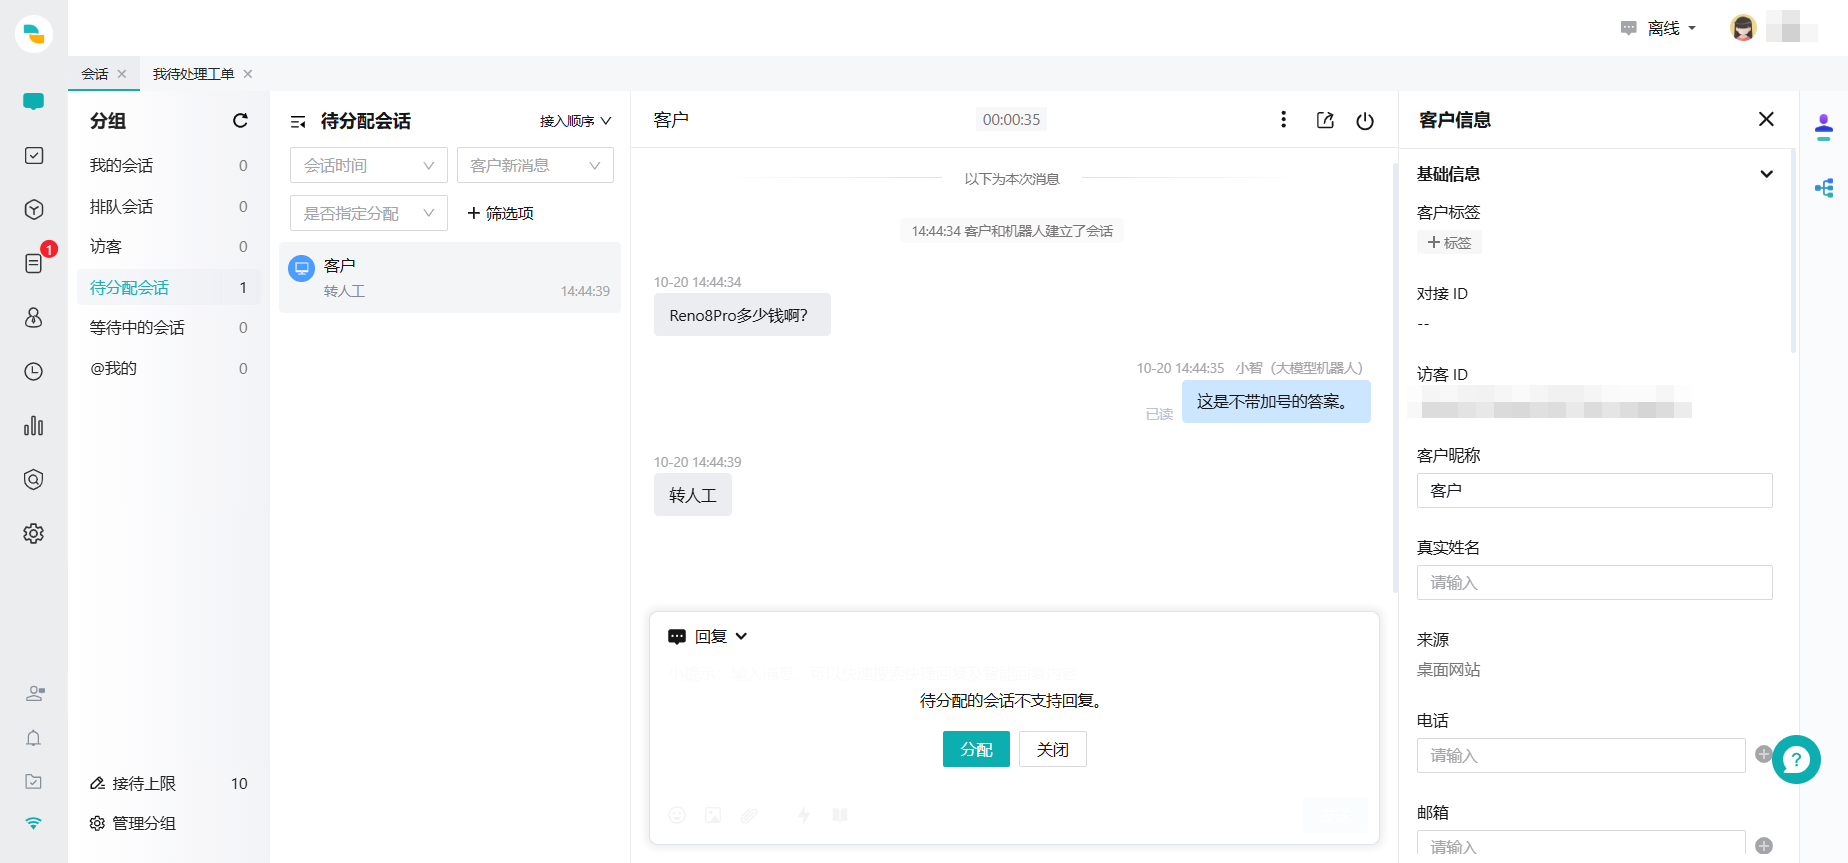Viewport: 1848px width, 863px height.
Task: Click the list collapse icon beside 待分配会话
Action: click(x=298, y=122)
